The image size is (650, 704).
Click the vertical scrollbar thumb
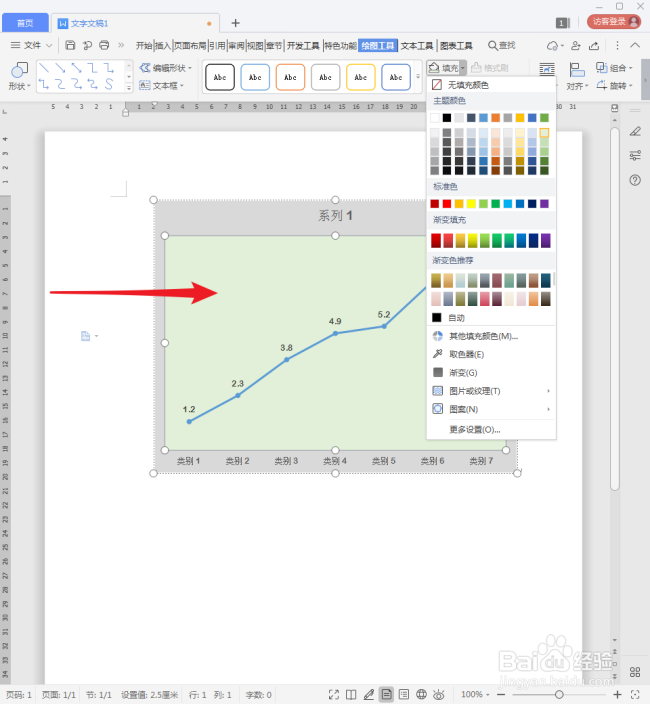click(x=615, y=309)
